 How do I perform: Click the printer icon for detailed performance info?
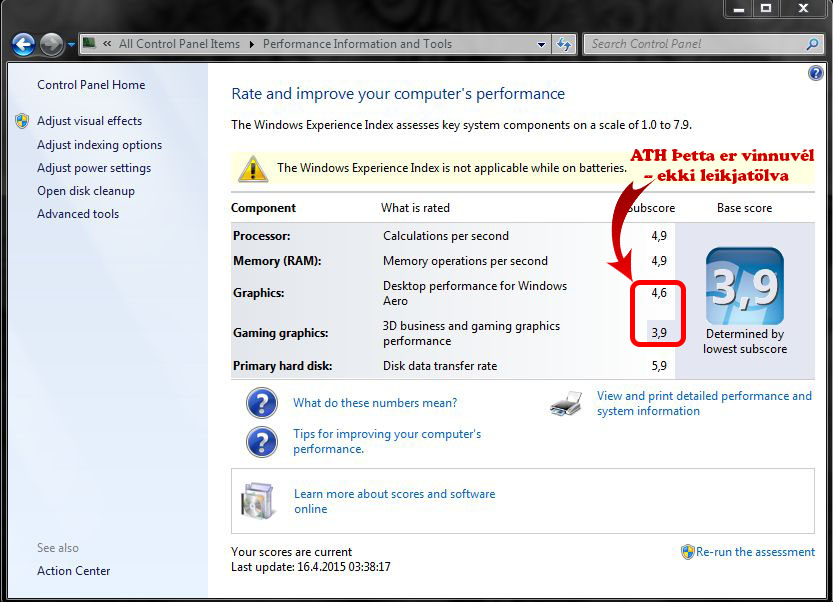coord(567,404)
